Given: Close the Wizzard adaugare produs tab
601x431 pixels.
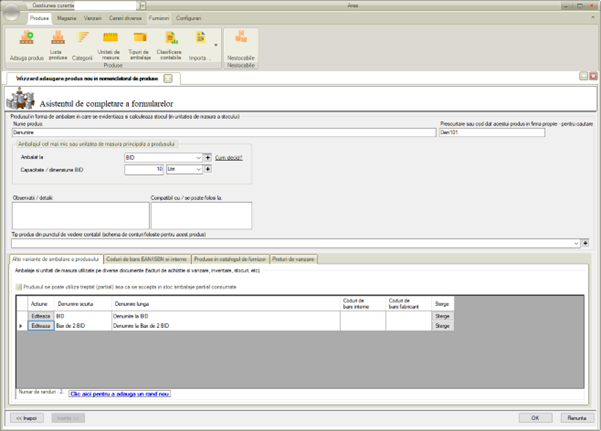Looking at the screenshot, I should point(168,79).
